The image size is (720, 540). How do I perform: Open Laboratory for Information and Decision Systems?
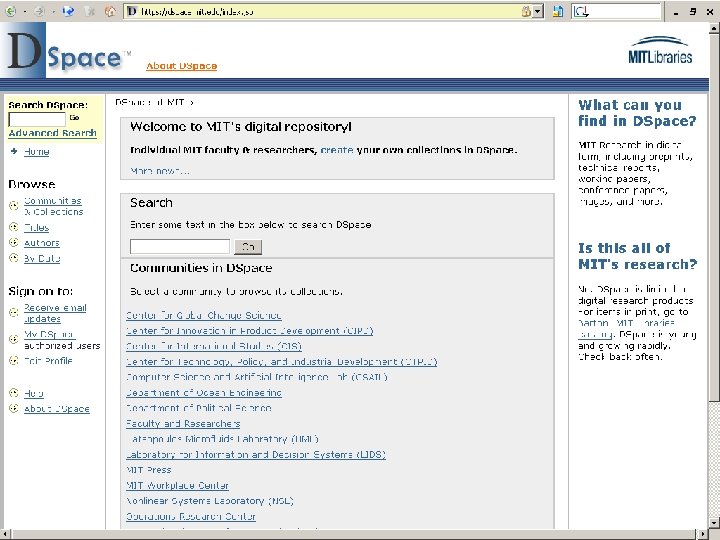point(256,454)
